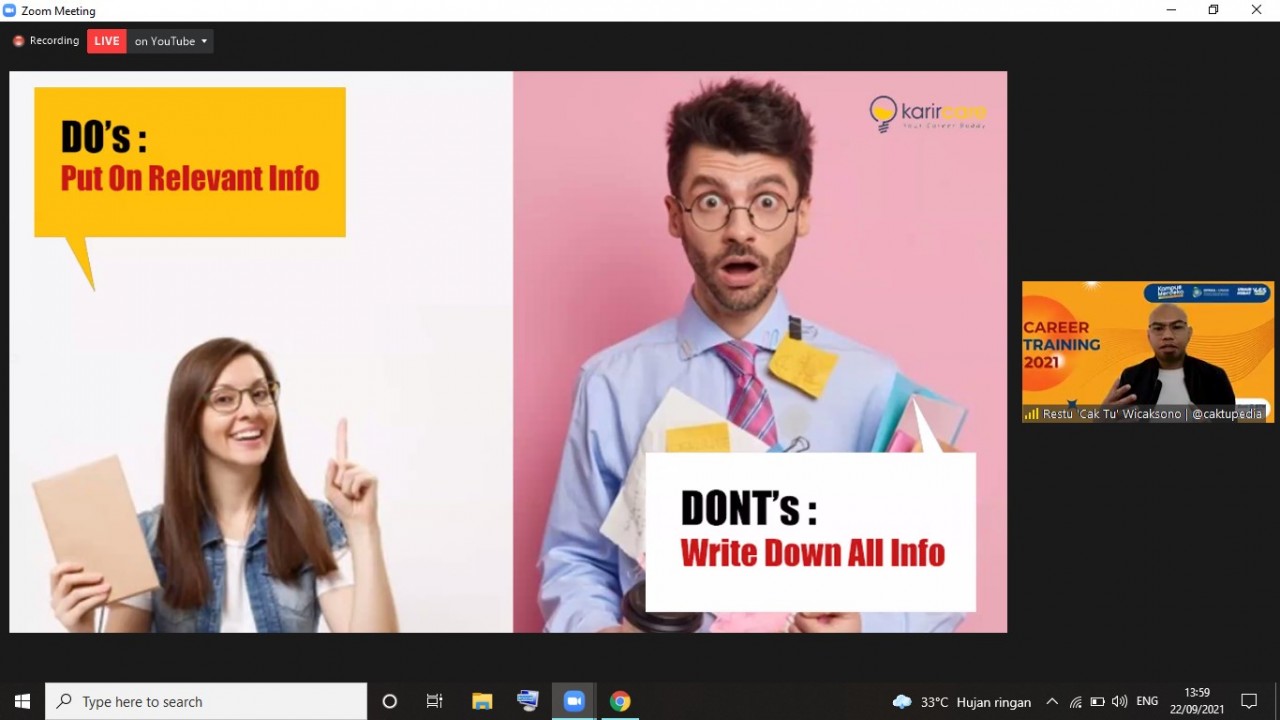Image resolution: width=1280 pixels, height=720 pixels.
Task: Open Task View from the taskbar
Action: point(435,701)
